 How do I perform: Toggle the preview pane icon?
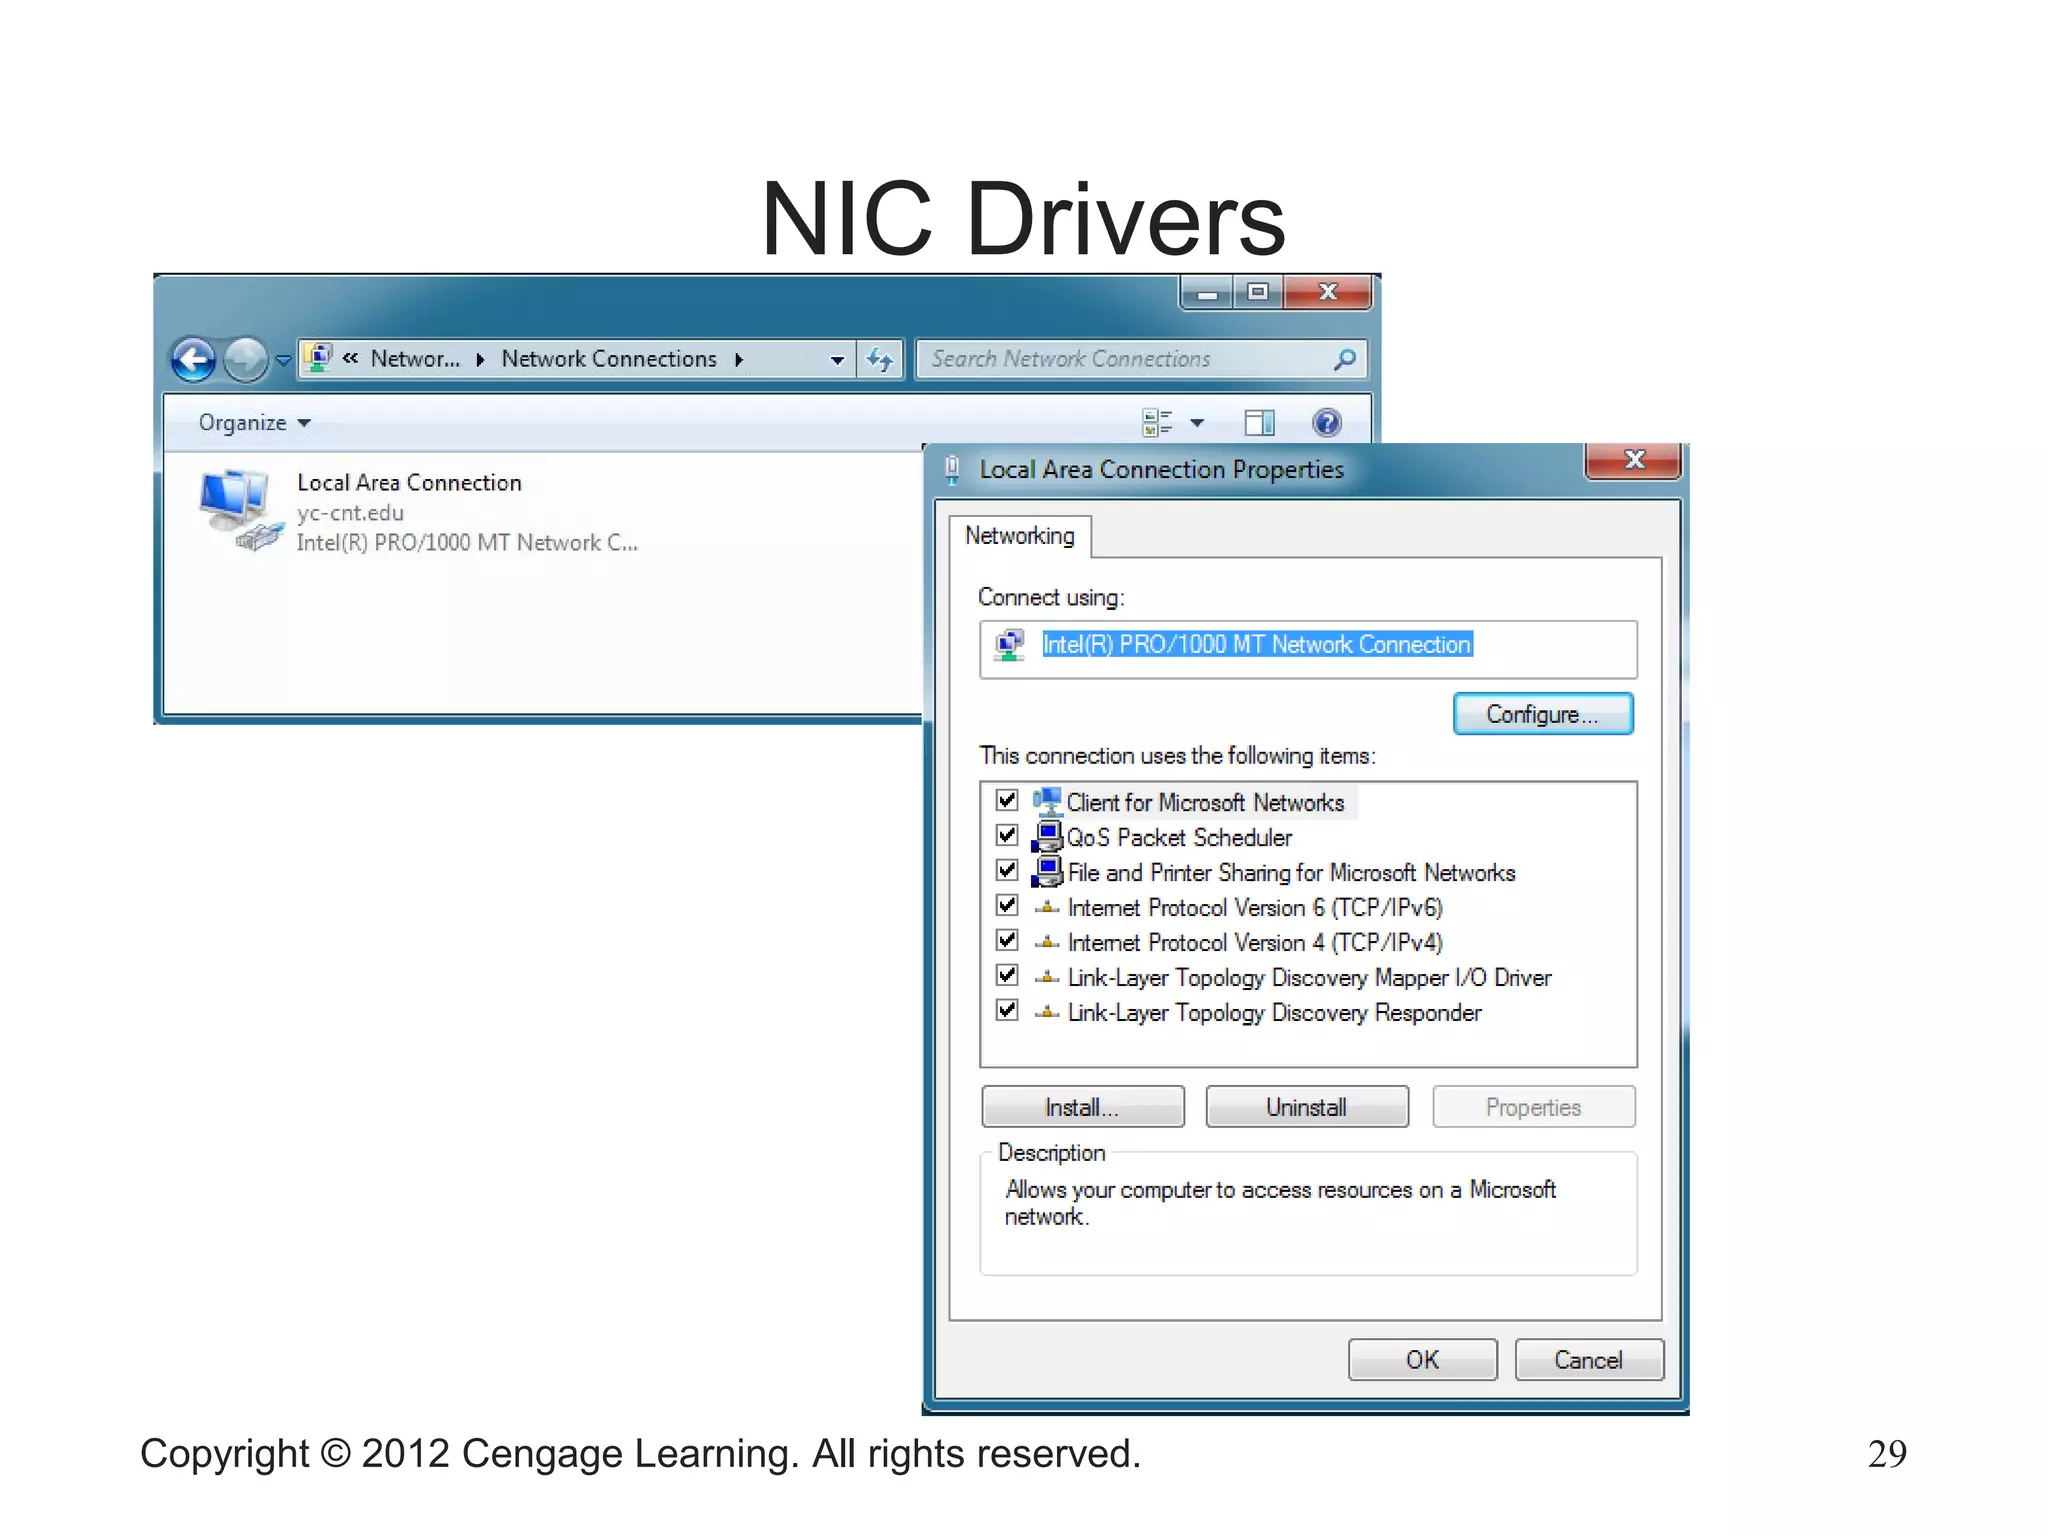coord(1260,423)
